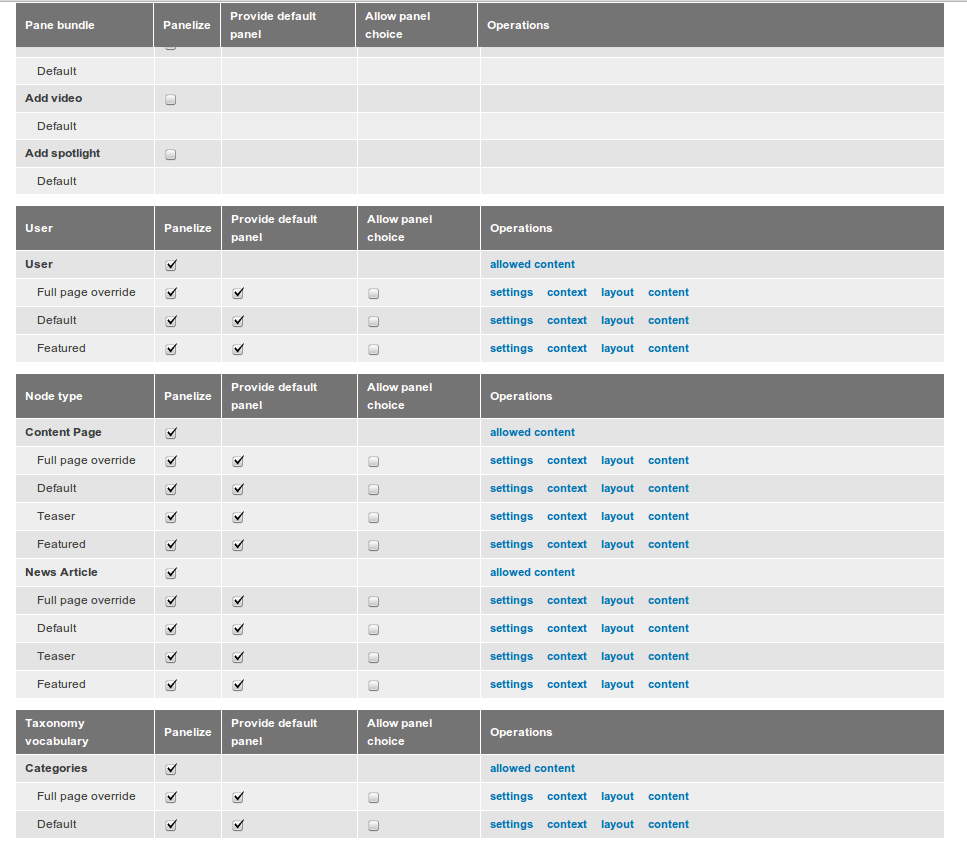Open settings for User Full page override
The image size is (967, 843).
point(511,292)
